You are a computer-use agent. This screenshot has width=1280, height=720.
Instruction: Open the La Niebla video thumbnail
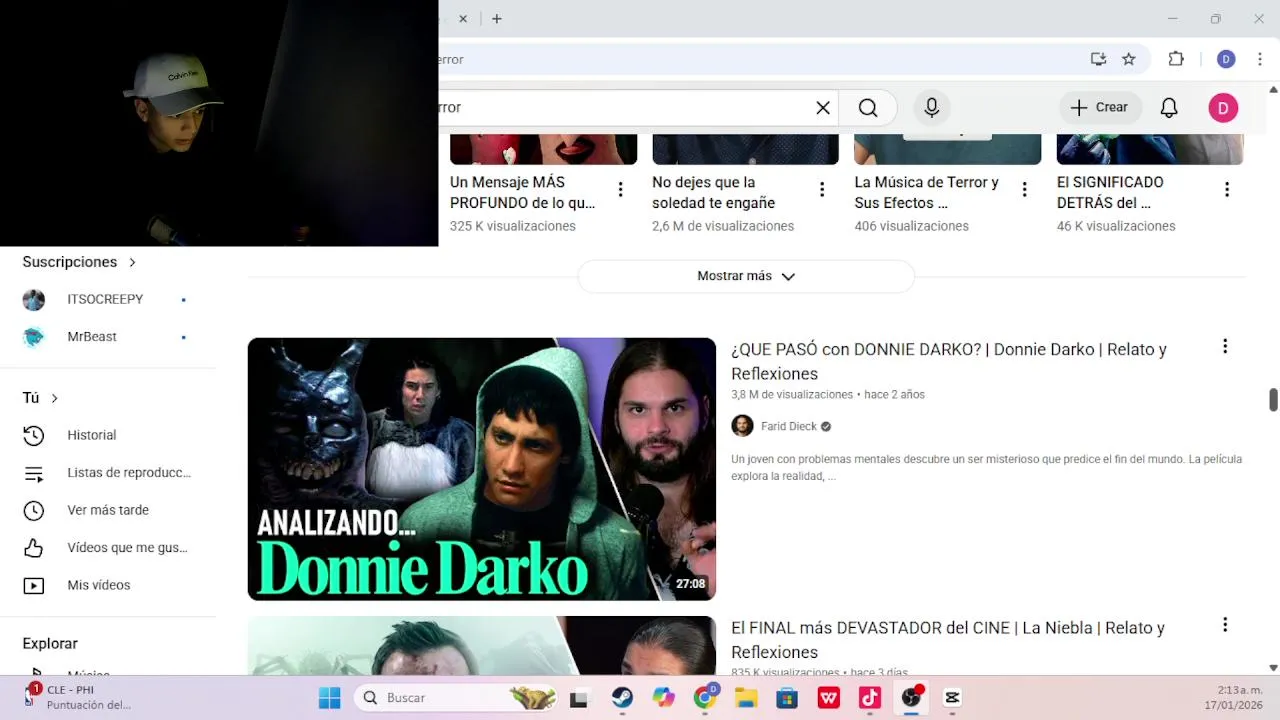pos(482,645)
